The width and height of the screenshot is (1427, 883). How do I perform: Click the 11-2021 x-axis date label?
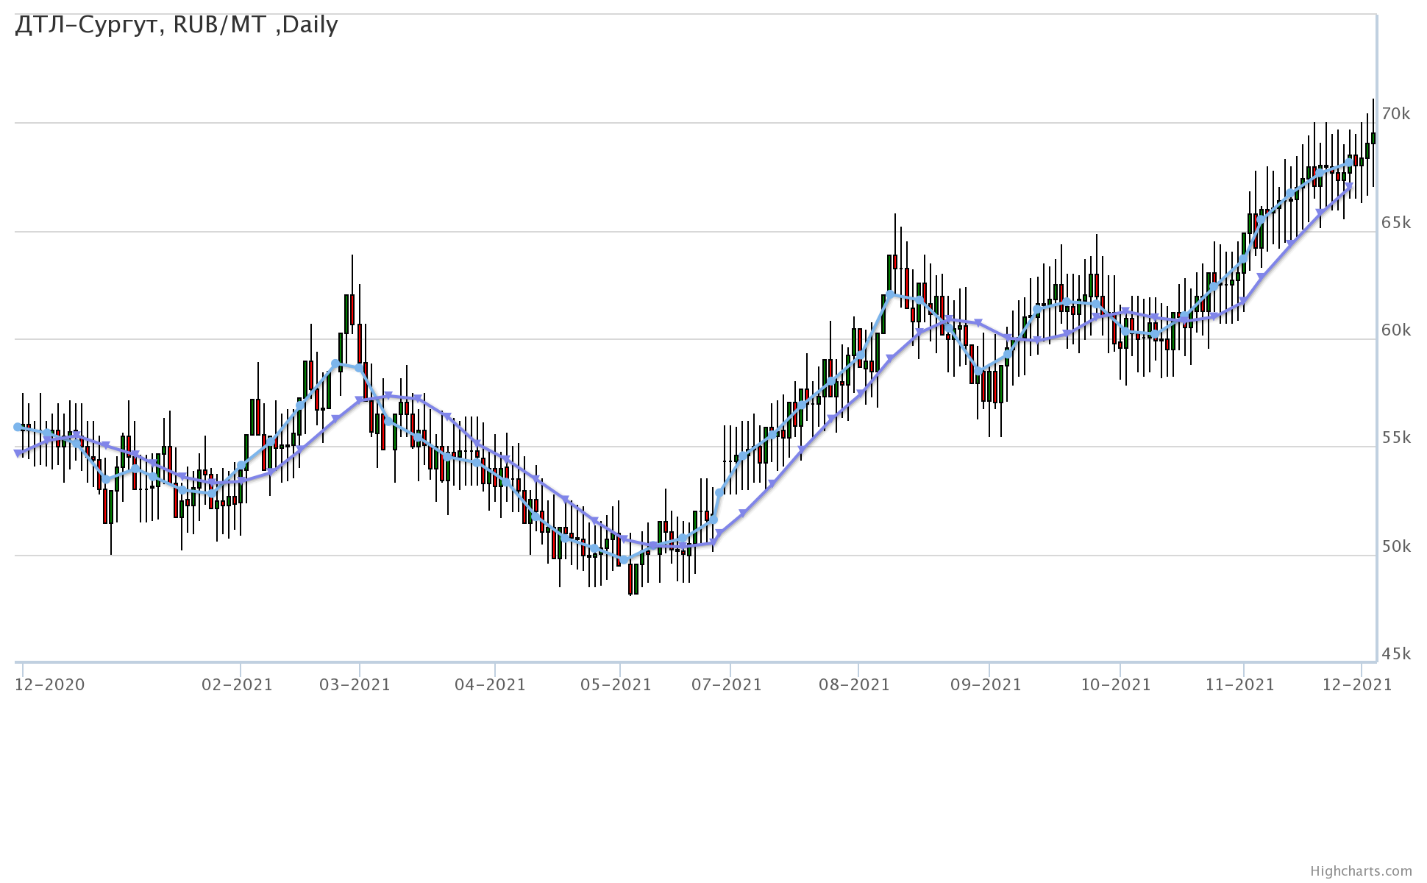pos(1239,685)
